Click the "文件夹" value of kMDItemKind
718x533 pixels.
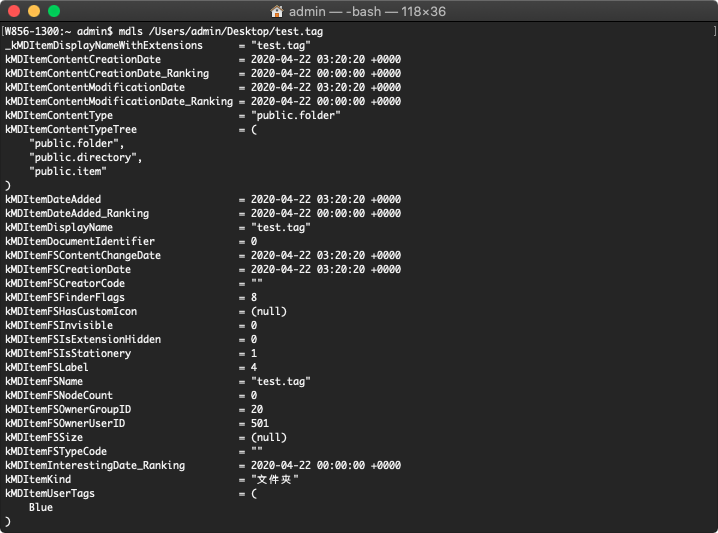pyautogui.click(x=274, y=479)
